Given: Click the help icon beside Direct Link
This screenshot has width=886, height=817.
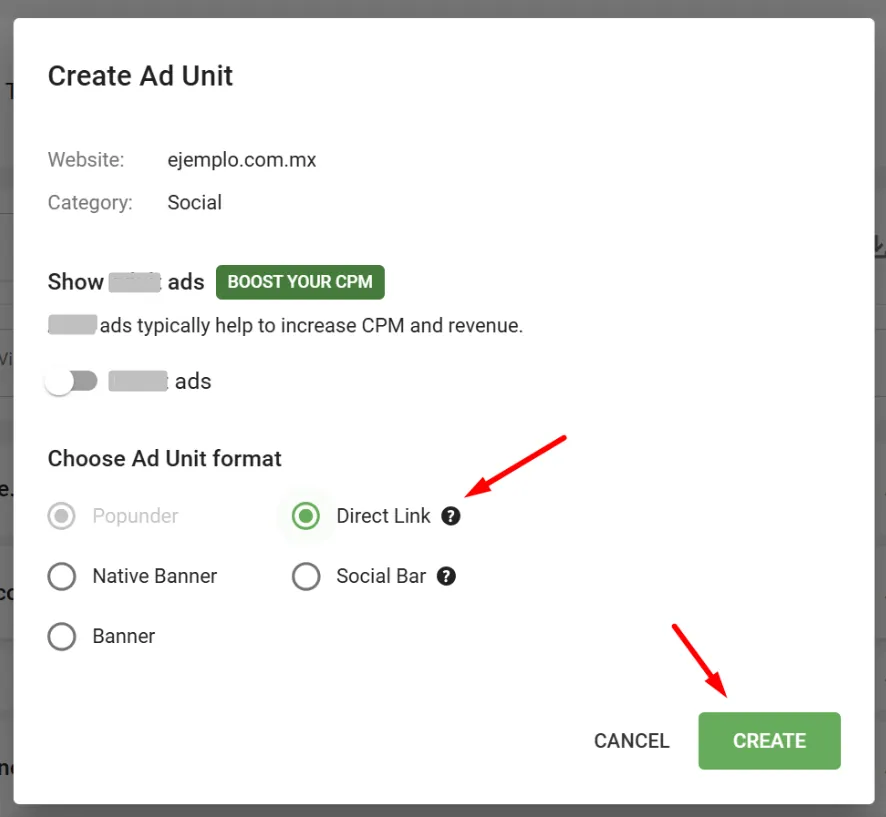Looking at the screenshot, I should (451, 516).
